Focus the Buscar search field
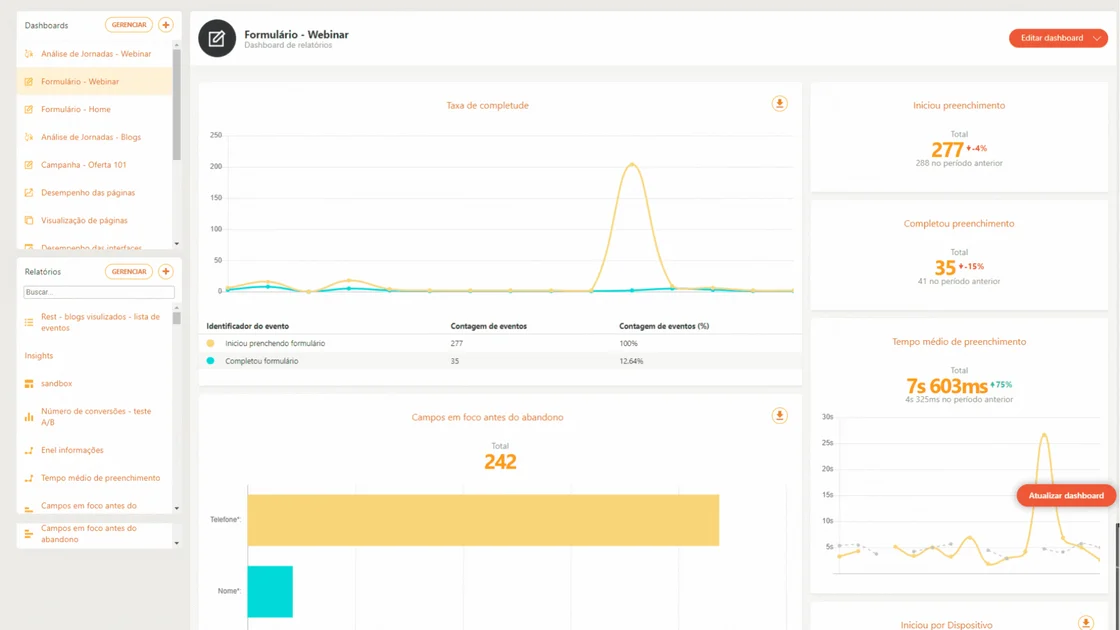 coord(99,292)
